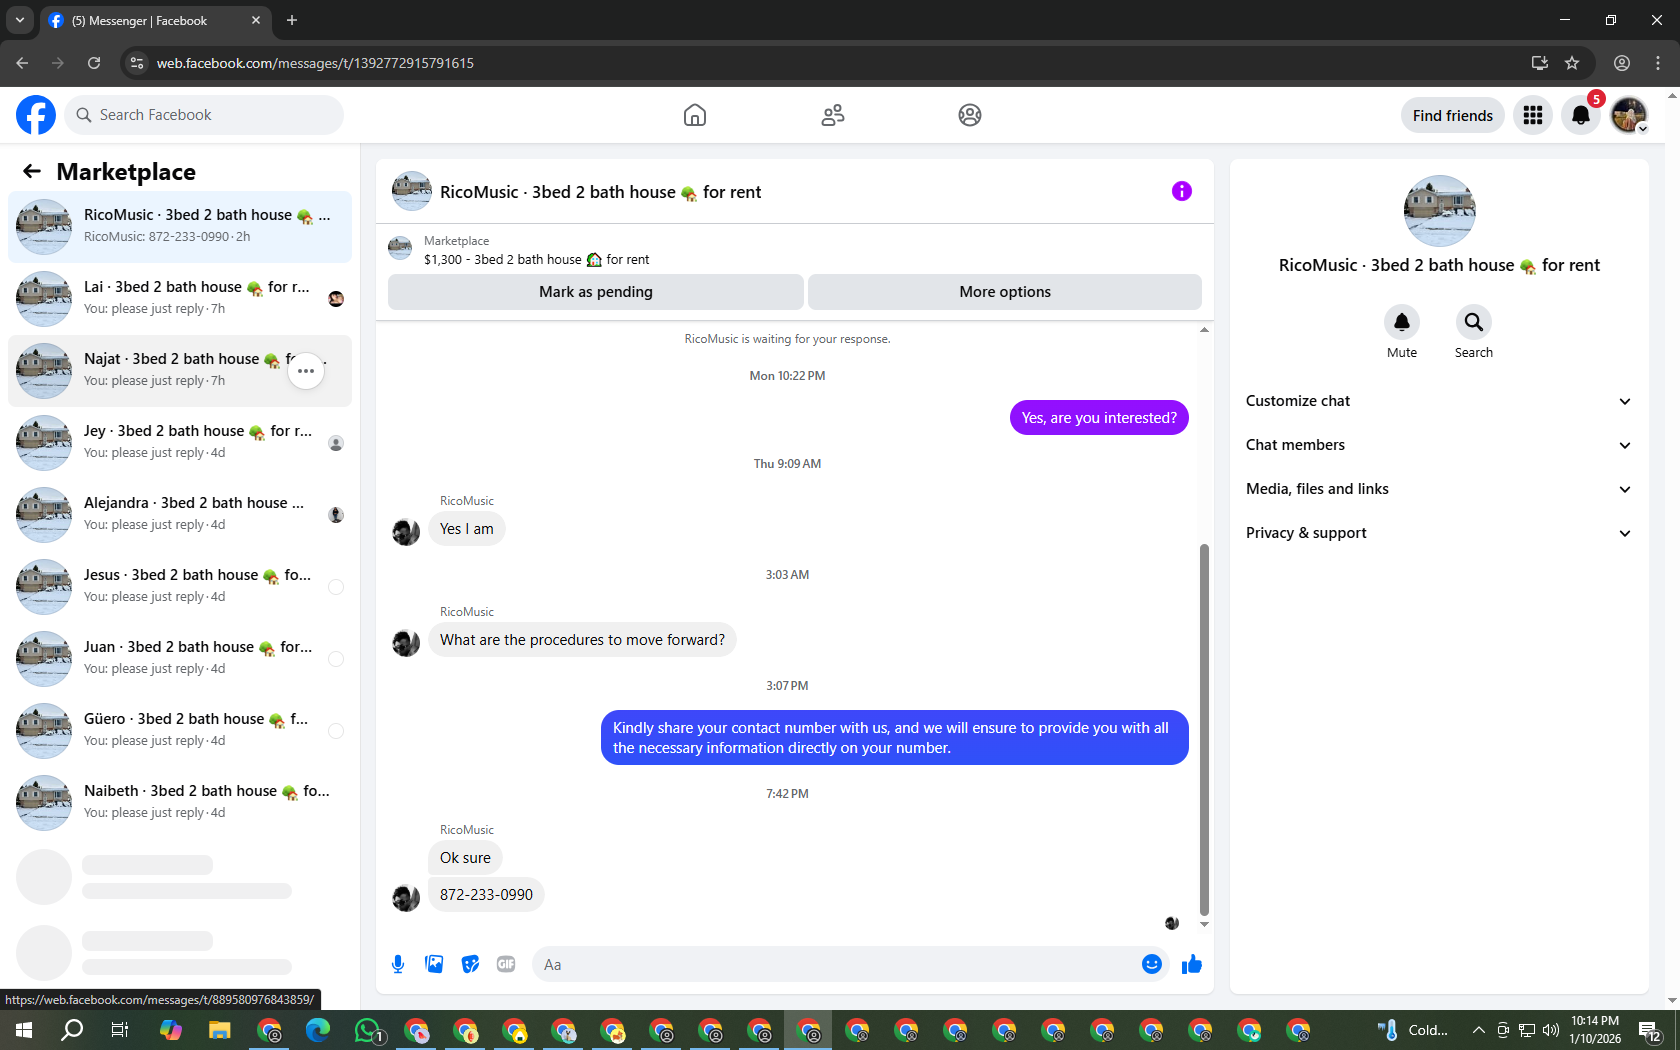Image resolution: width=1680 pixels, height=1050 pixels.
Task: Open the Naibeth 3bed 2 bath conversation
Action: click(x=180, y=802)
